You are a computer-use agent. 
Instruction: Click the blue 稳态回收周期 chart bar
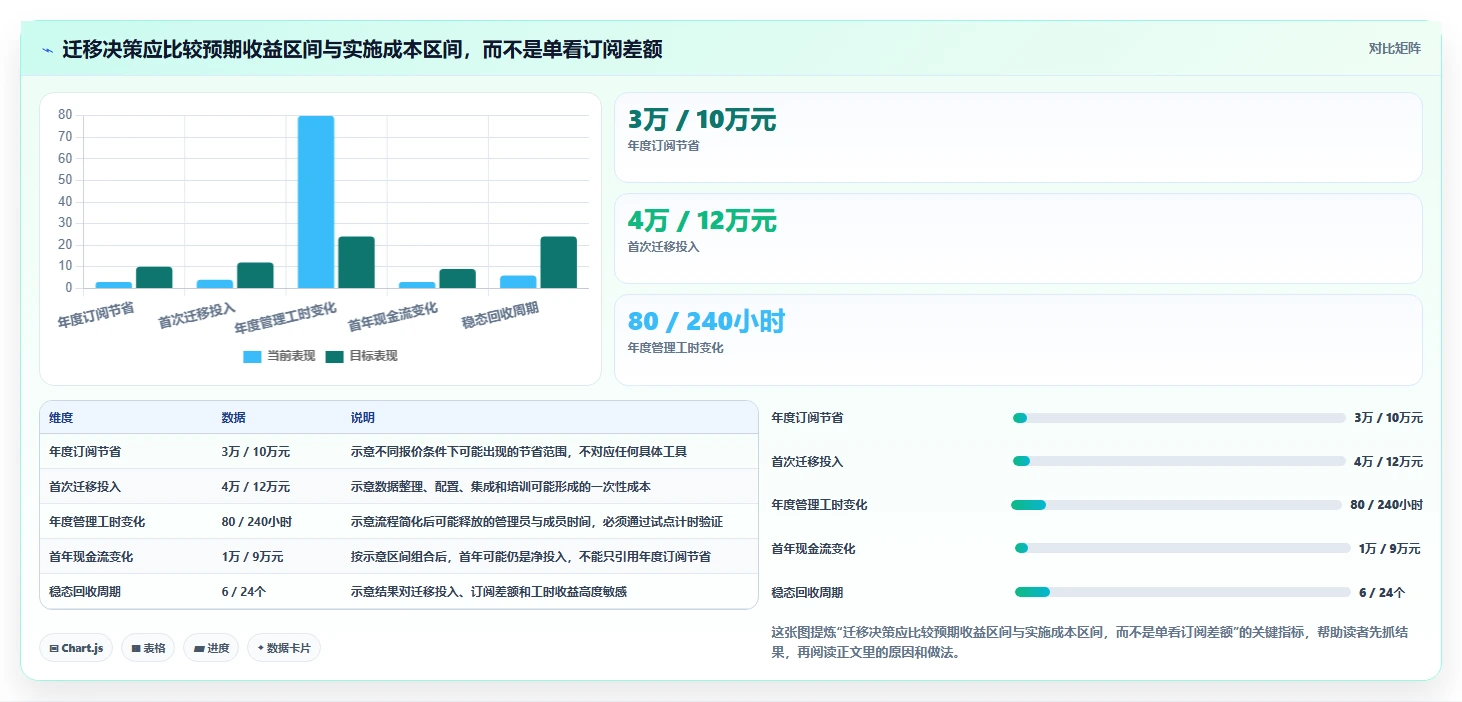pyautogui.click(x=518, y=282)
